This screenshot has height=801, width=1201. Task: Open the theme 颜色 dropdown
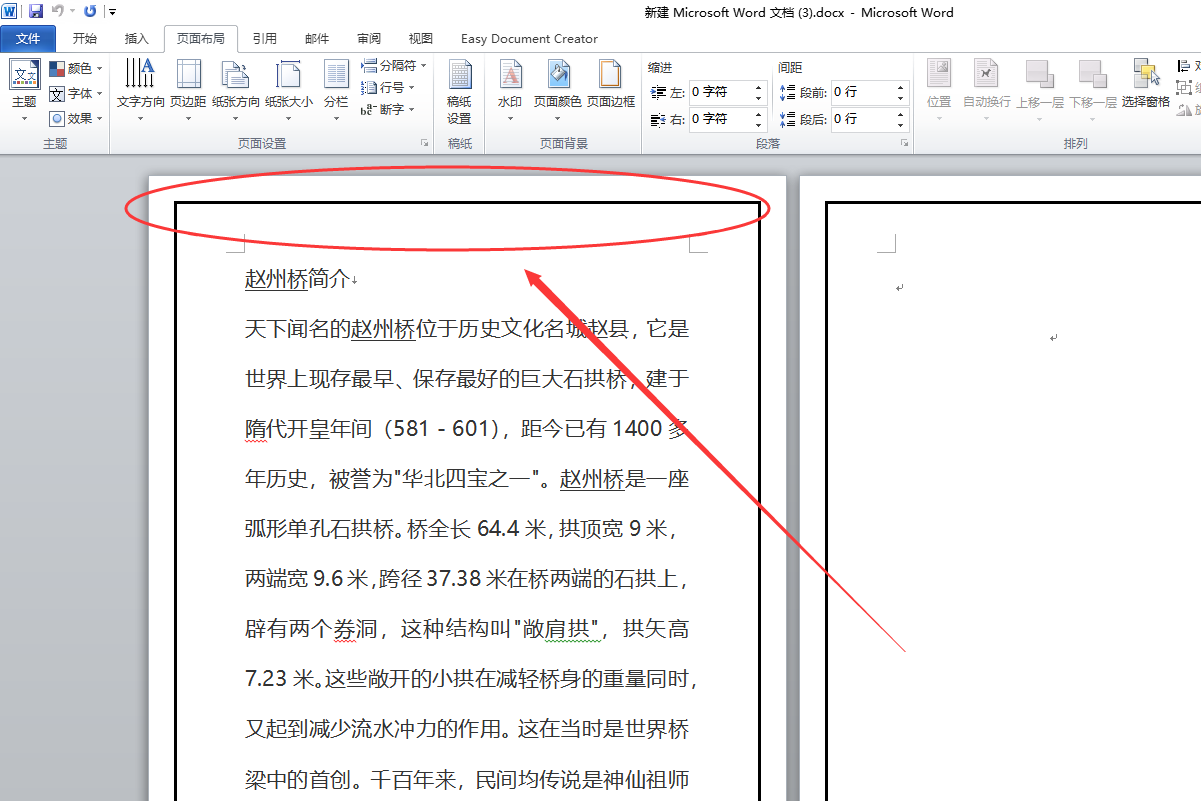pyautogui.click(x=76, y=68)
